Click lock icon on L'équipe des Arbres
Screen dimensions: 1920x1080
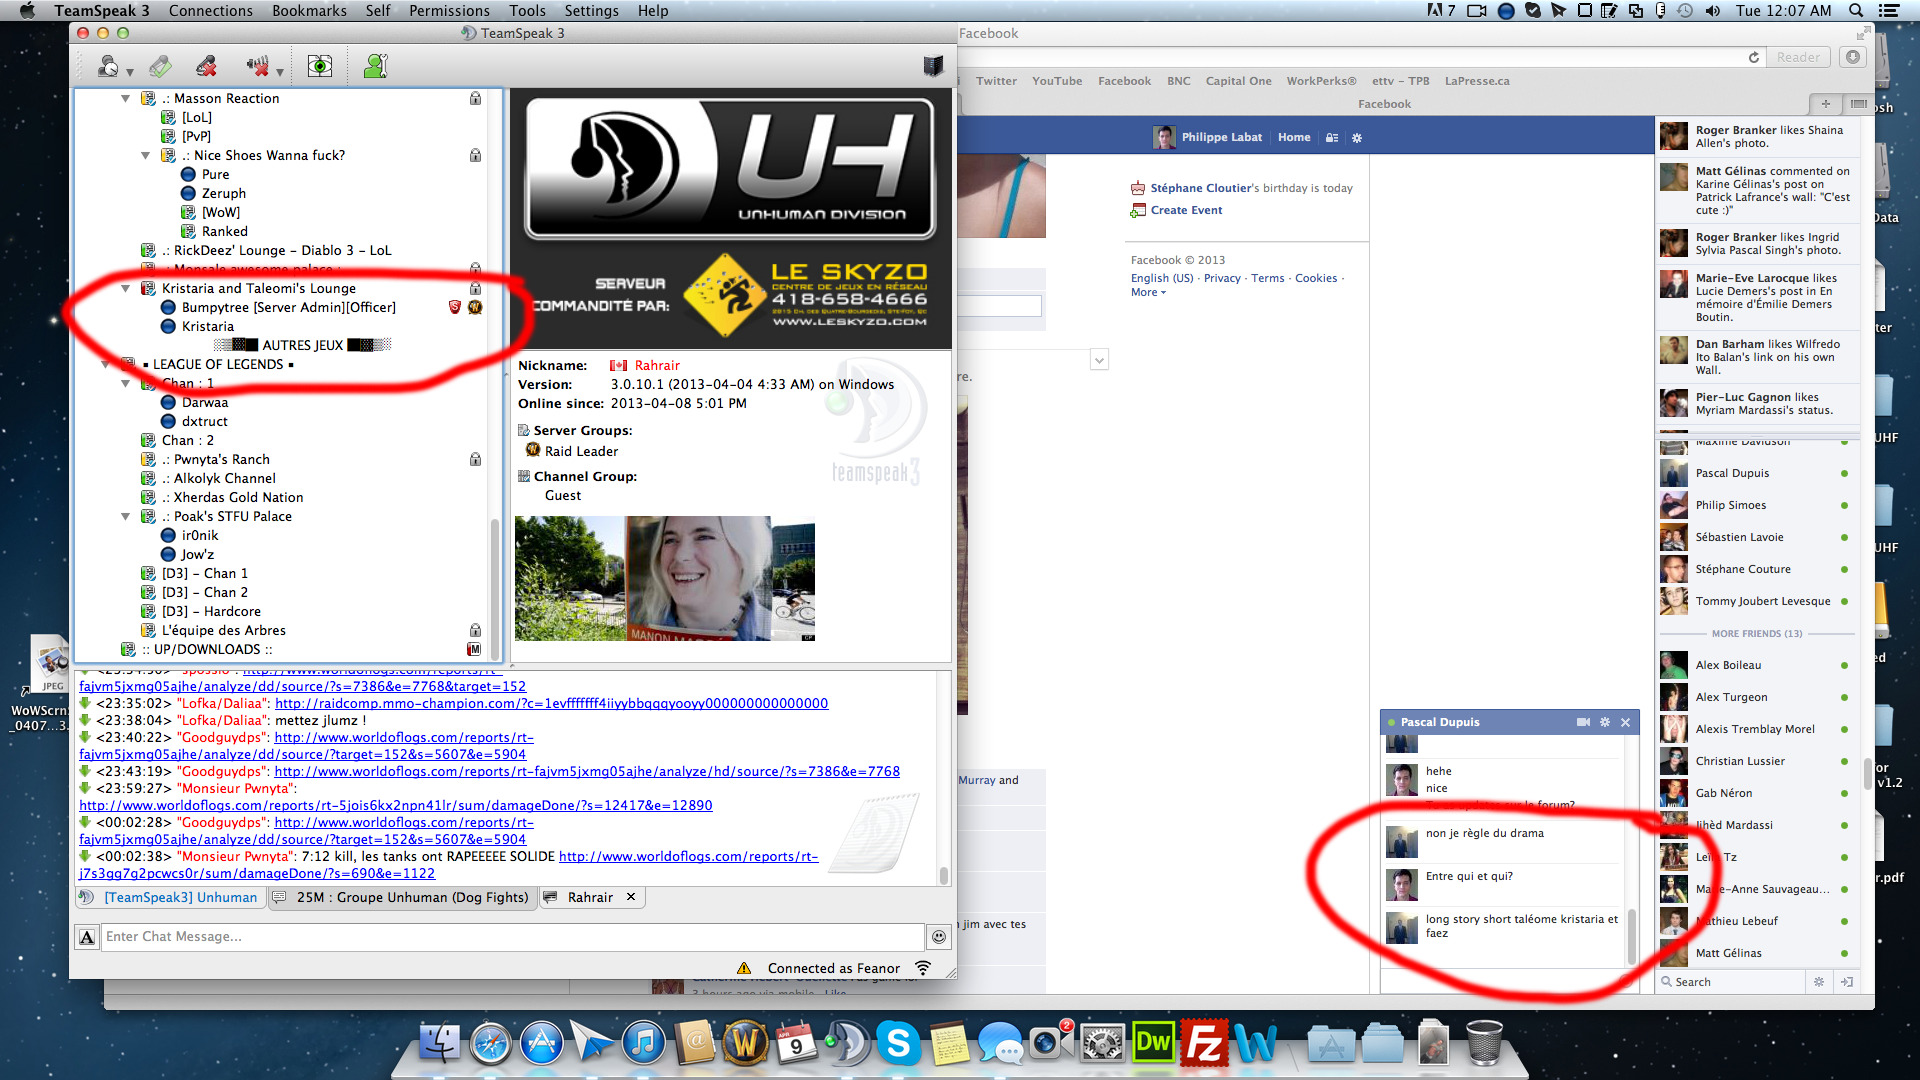475,631
